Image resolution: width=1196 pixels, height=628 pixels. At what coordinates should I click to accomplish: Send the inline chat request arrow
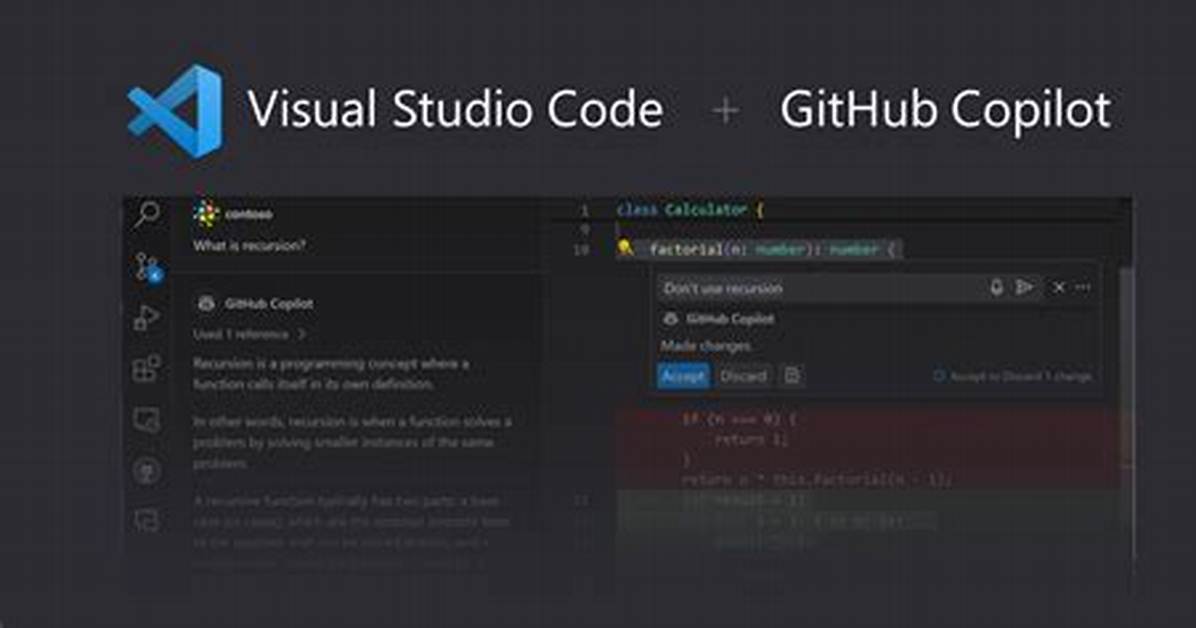click(1024, 288)
